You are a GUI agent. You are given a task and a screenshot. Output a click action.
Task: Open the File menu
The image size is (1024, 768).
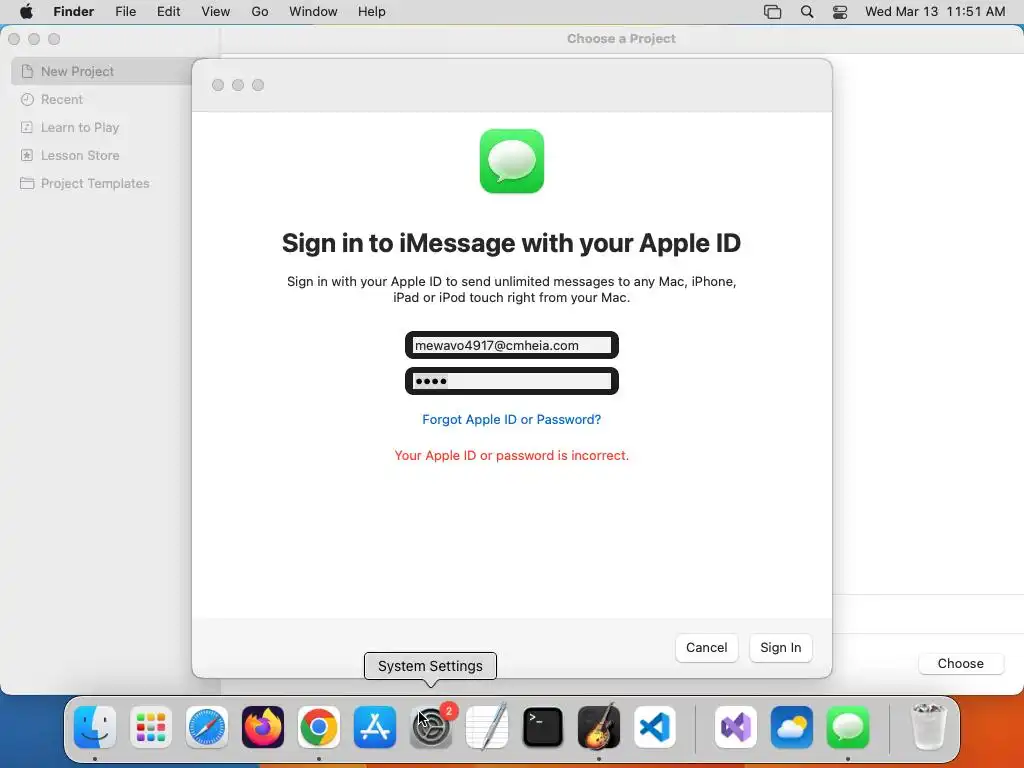click(x=125, y=12)
